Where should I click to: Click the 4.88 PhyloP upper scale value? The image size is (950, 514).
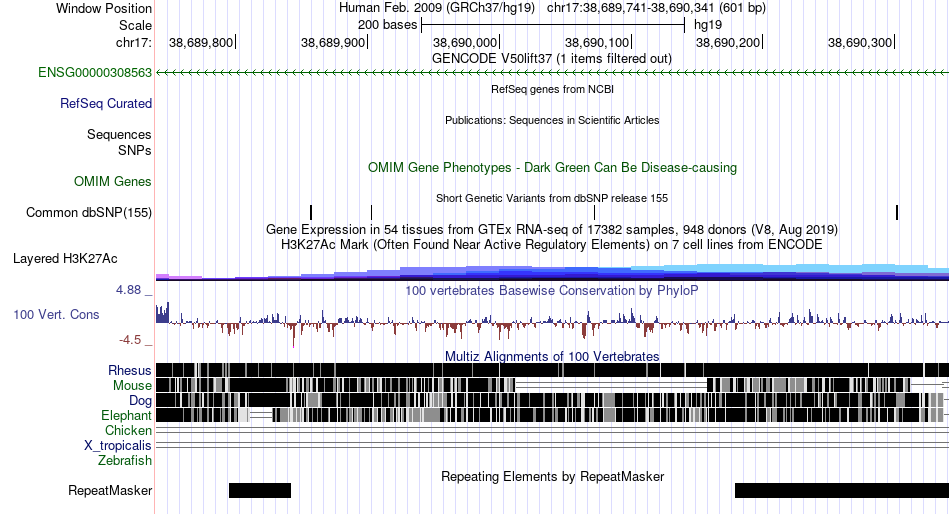point(128,290)
